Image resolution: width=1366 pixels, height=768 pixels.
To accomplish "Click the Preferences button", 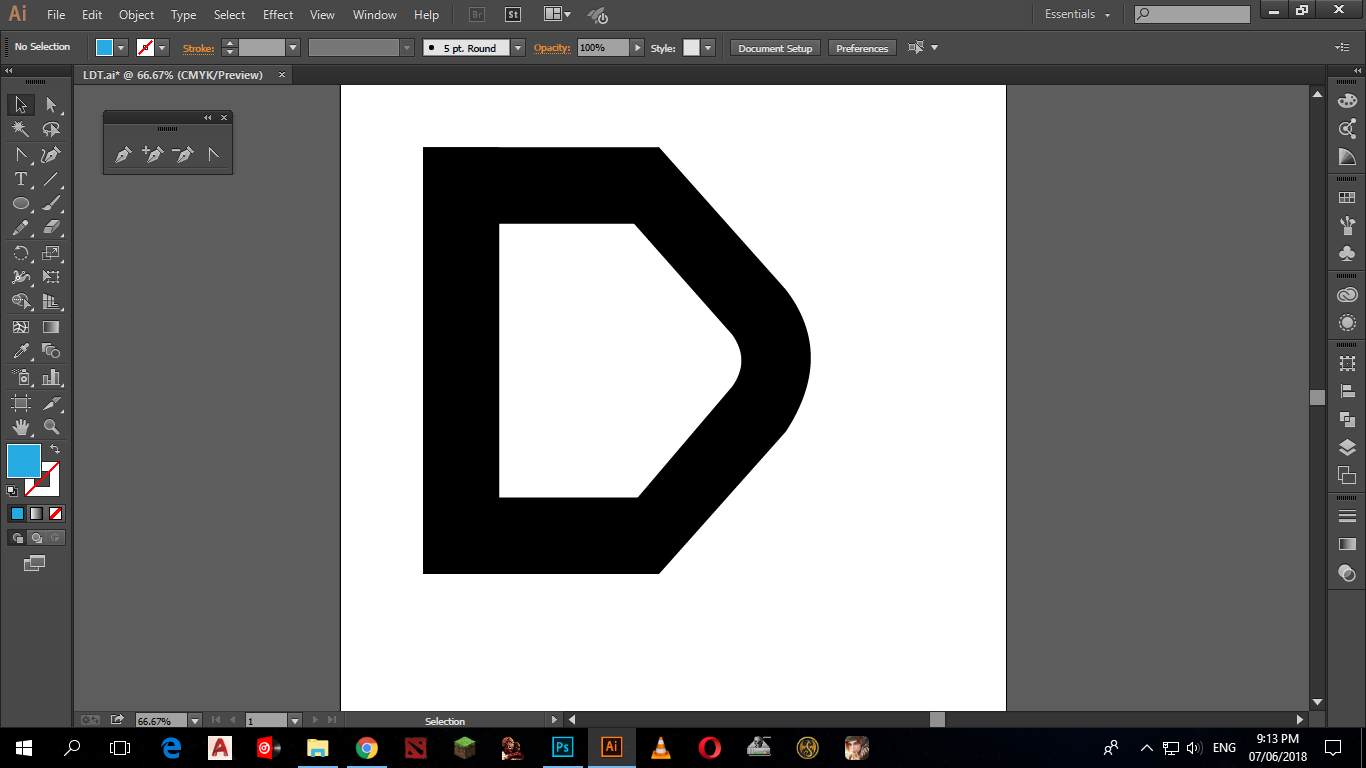I will [862, 48].
